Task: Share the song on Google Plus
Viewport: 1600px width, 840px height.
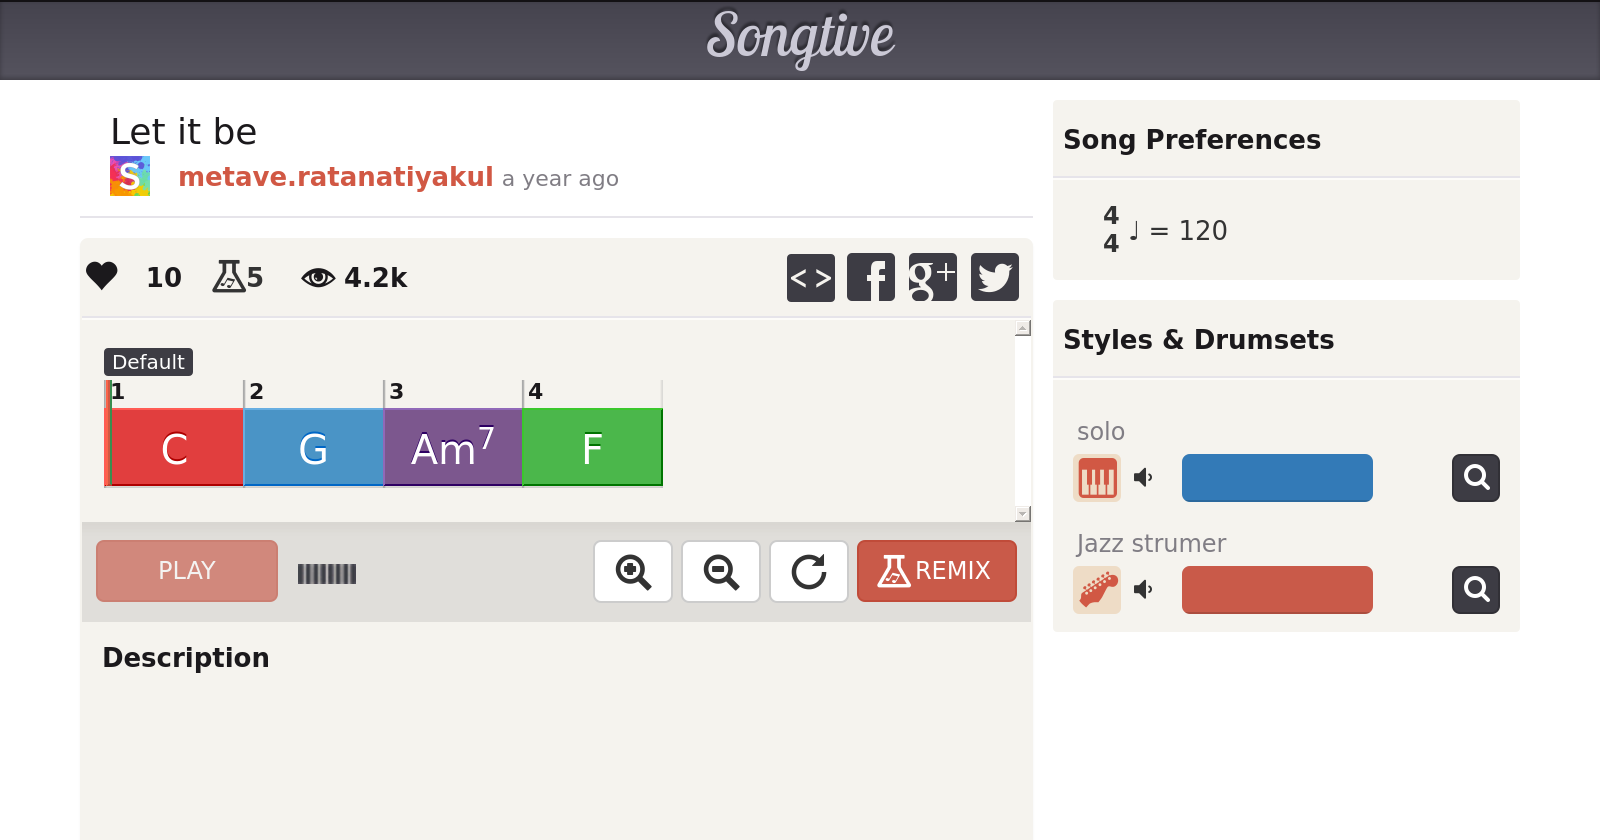Action: point(932,277)
